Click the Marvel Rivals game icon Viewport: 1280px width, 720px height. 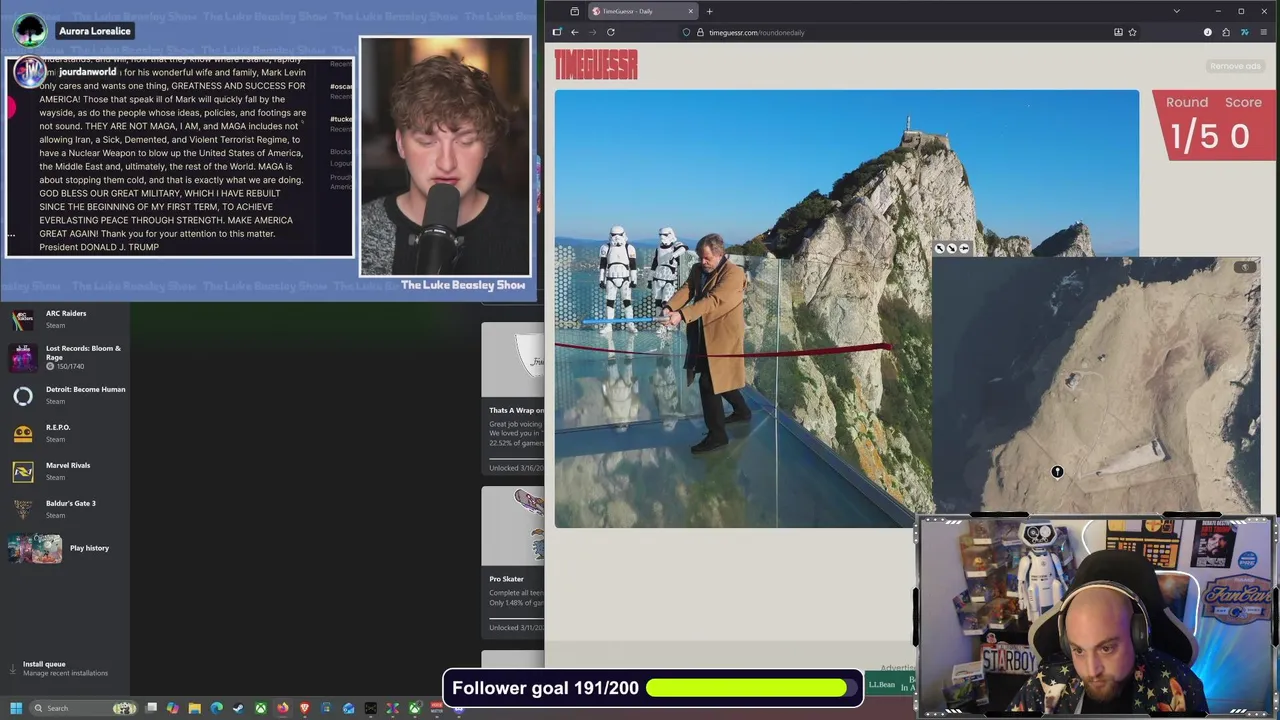tap(23, 472)
